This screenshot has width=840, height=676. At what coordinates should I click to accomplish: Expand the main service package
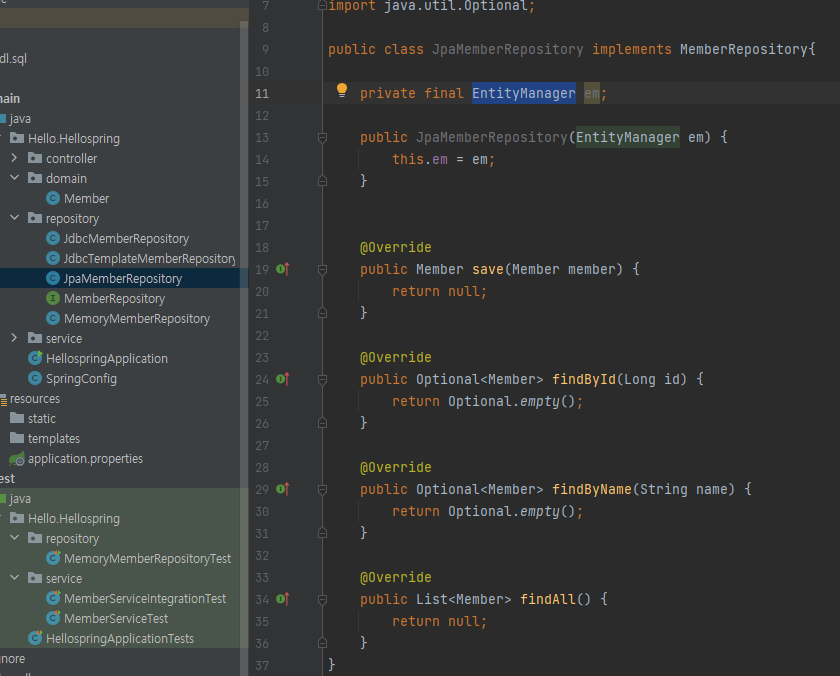[14, 338]
